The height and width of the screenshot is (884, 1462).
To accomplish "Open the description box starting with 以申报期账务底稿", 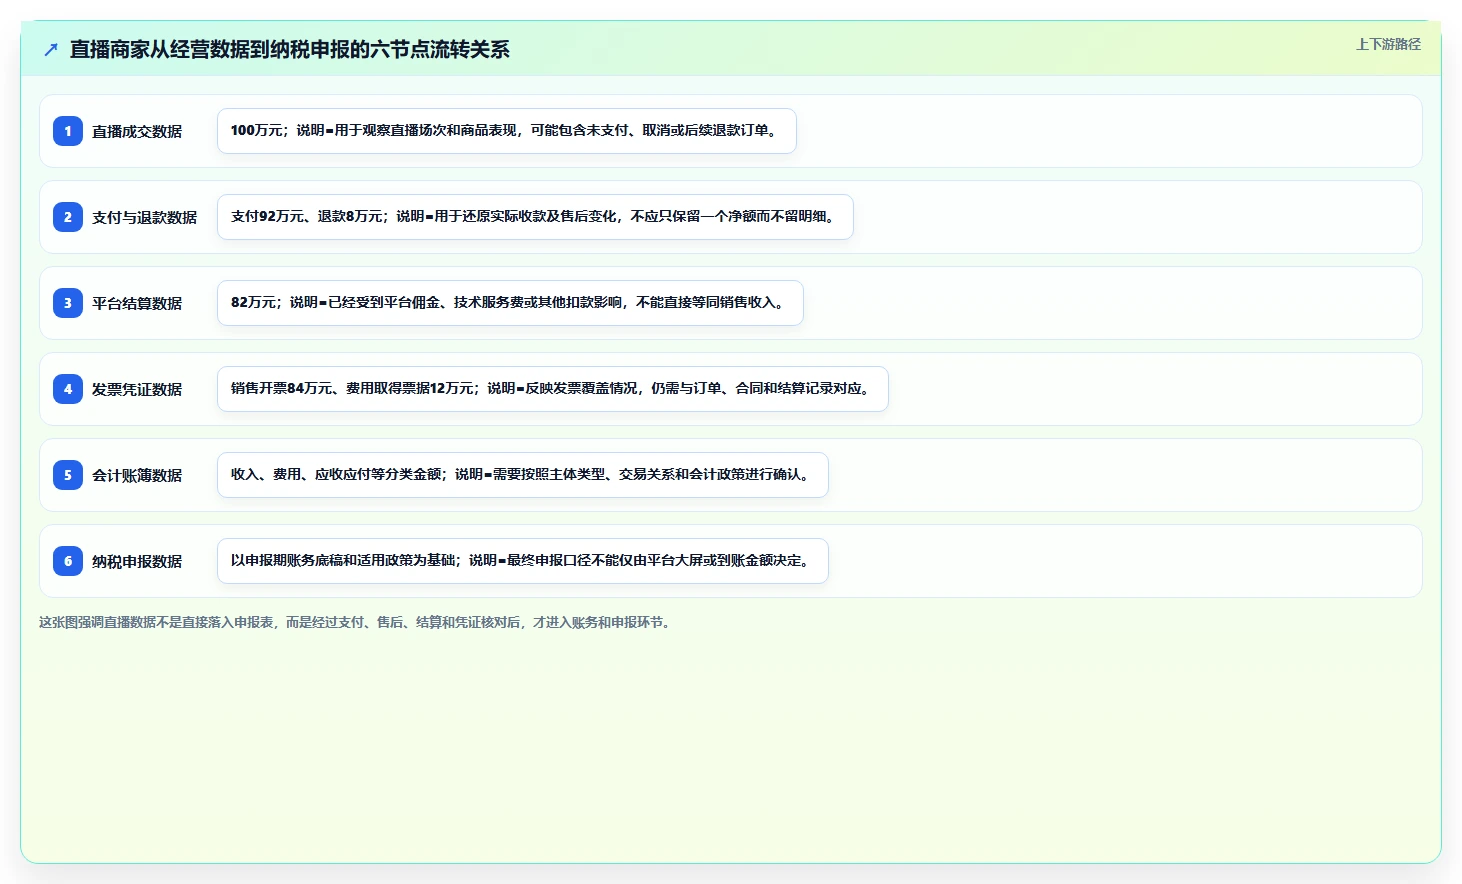I will point(523,561).
